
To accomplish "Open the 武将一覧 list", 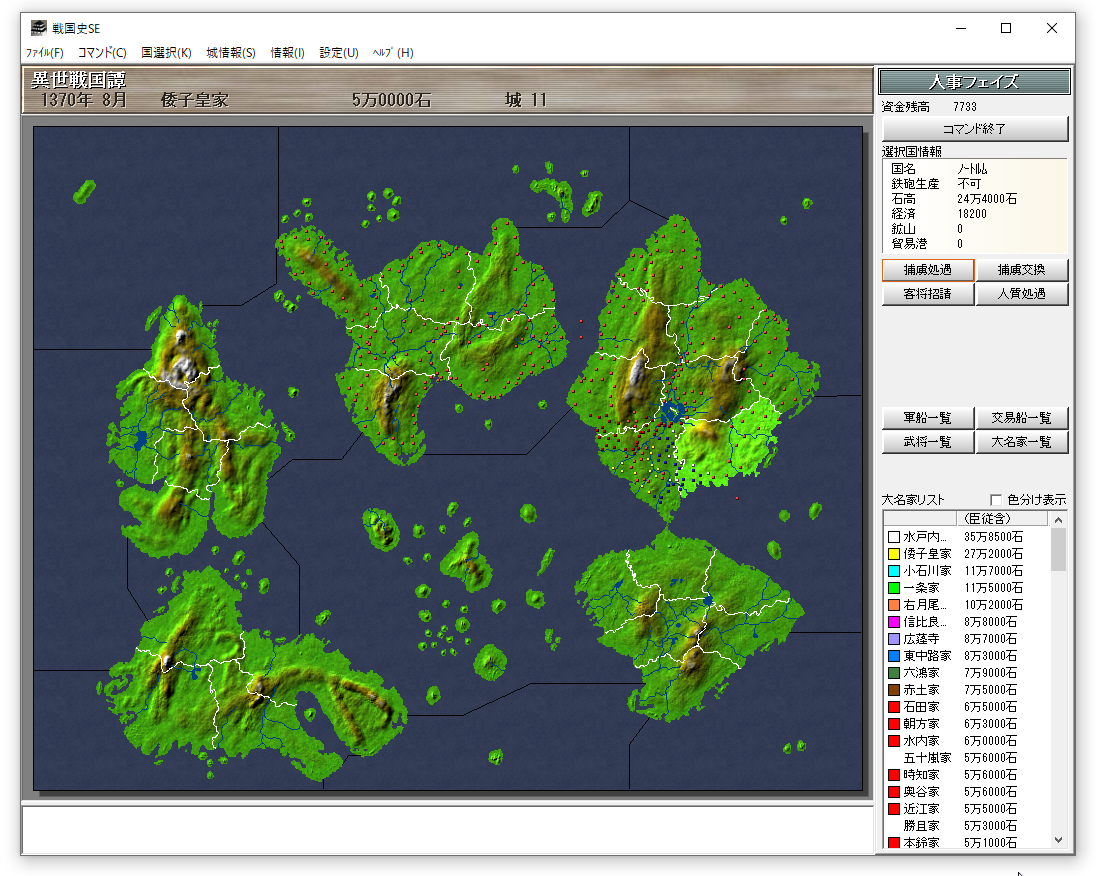I will point(927,442).
